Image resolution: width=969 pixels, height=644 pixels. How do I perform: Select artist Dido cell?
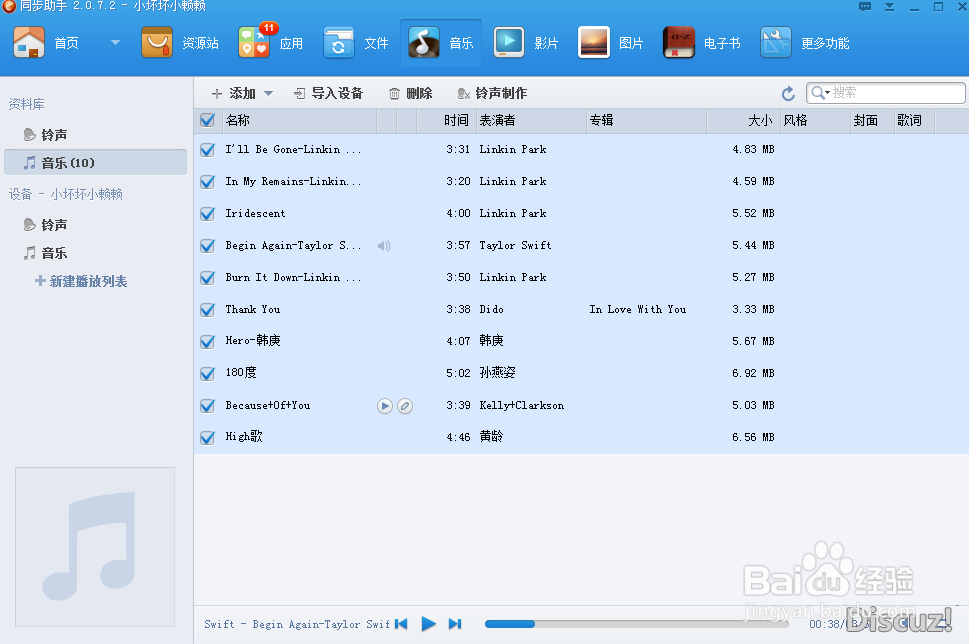[492, 309]
